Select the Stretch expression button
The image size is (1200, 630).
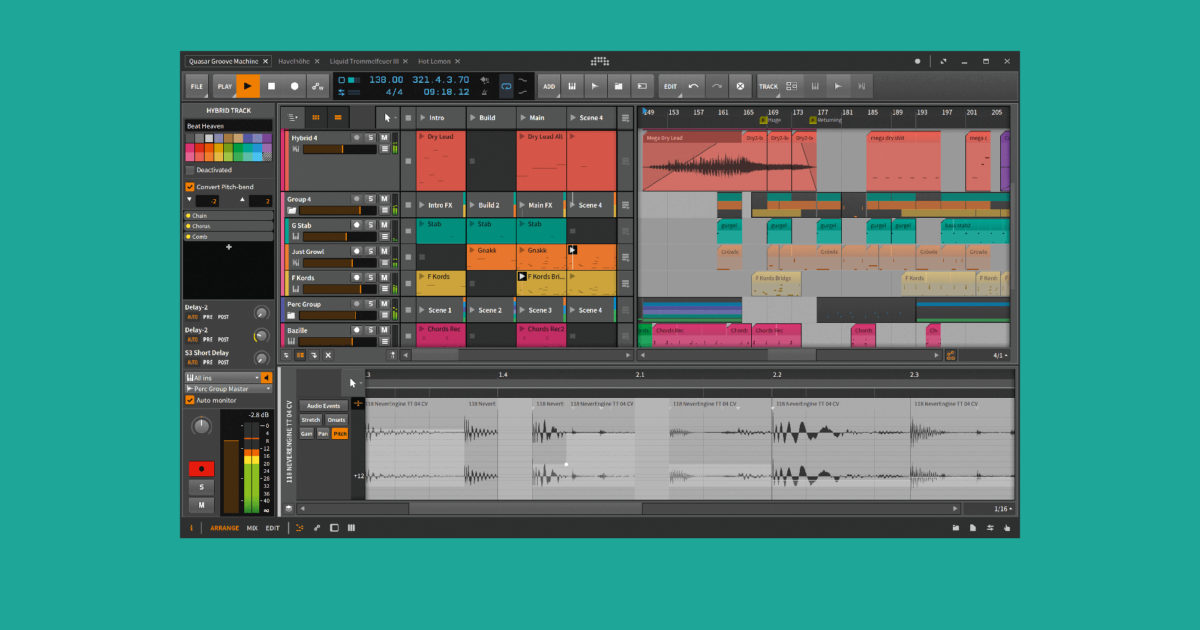coord(311,420)
